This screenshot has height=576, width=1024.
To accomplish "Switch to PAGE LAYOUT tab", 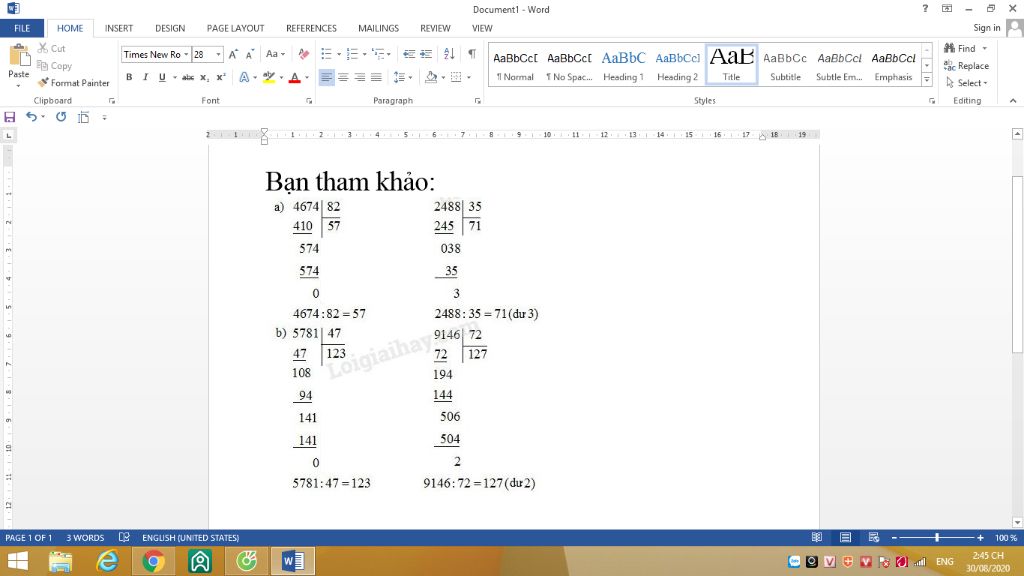I will pos(235,28).
